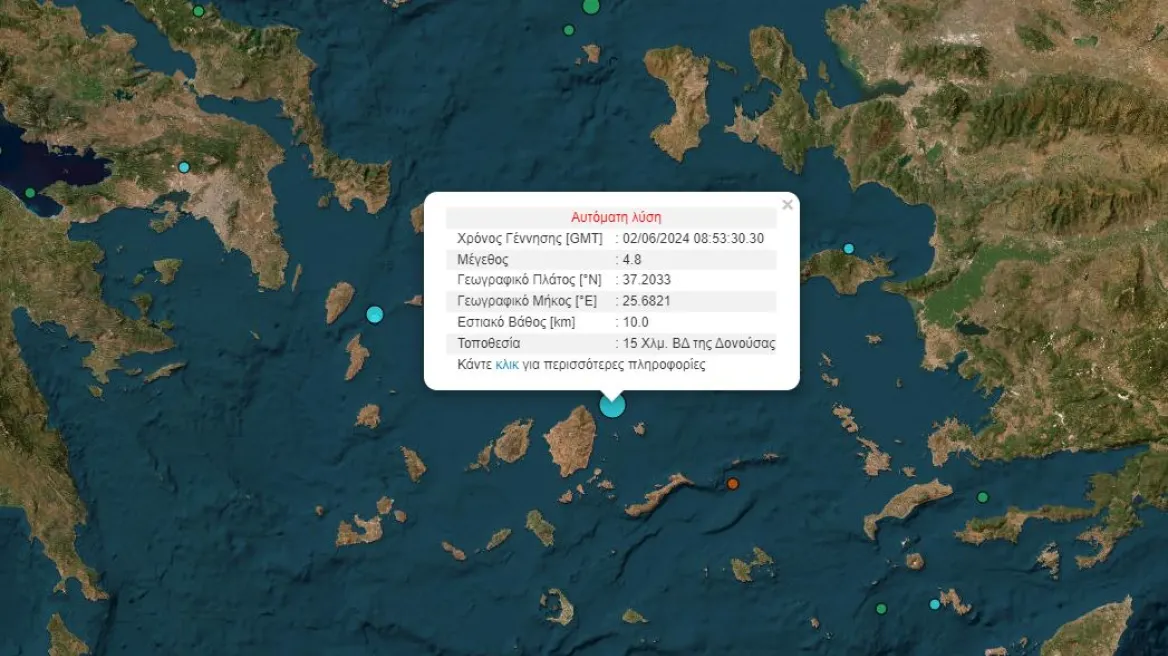The width and height of the screenshot is (1168, 656).
Task: Select the earthquake marker over Athens
Action: (x=183, y=166)
